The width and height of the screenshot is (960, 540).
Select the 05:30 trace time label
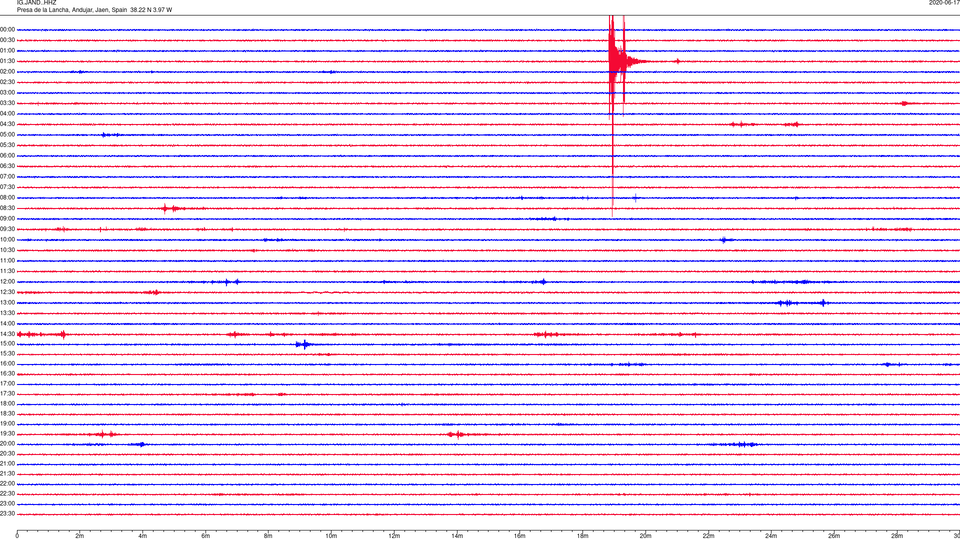tap(7, 145)
